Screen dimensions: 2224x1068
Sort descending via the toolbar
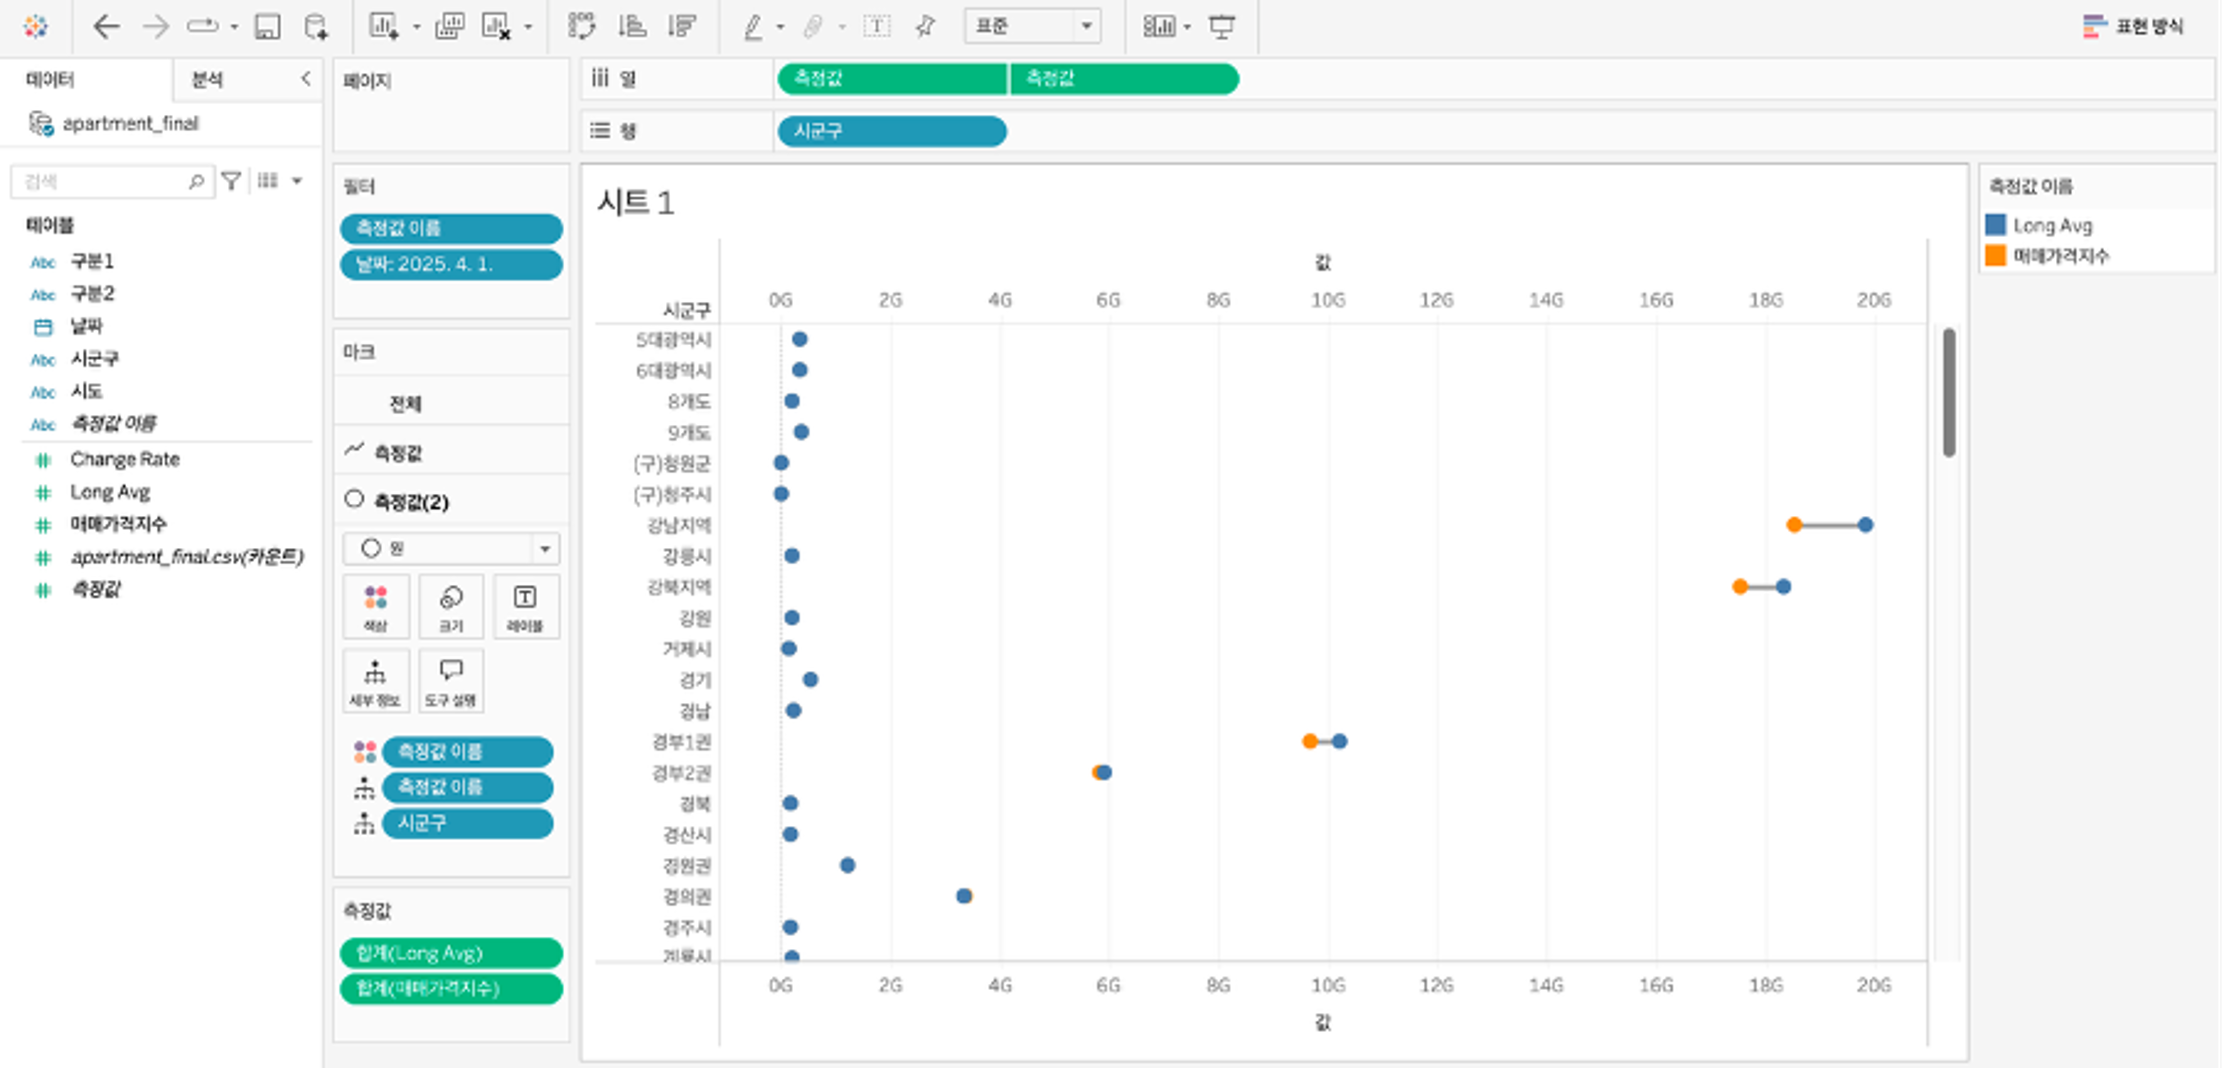(x=682, y=27)
